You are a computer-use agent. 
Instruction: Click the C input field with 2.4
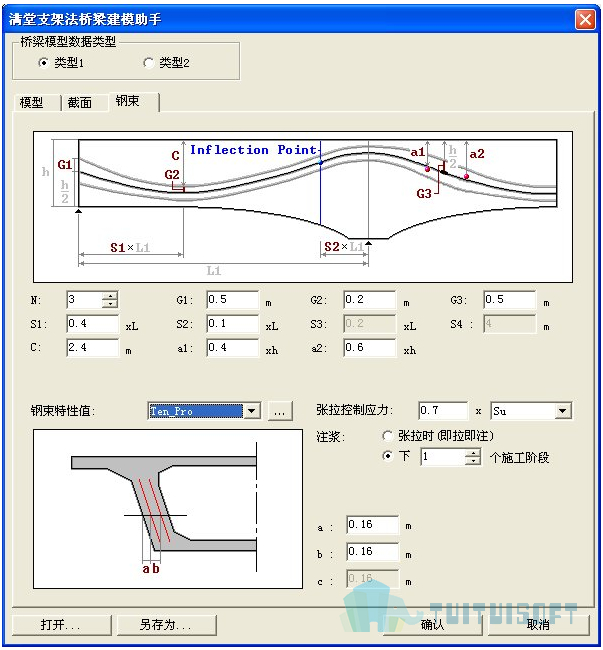click(93, 347)
